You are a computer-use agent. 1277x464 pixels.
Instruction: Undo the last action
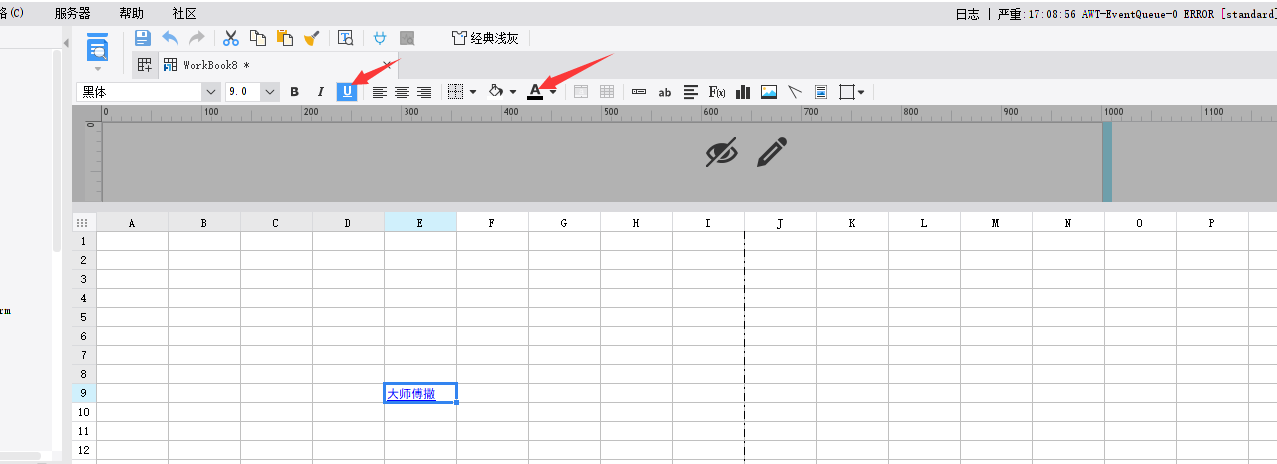(170, 38)
